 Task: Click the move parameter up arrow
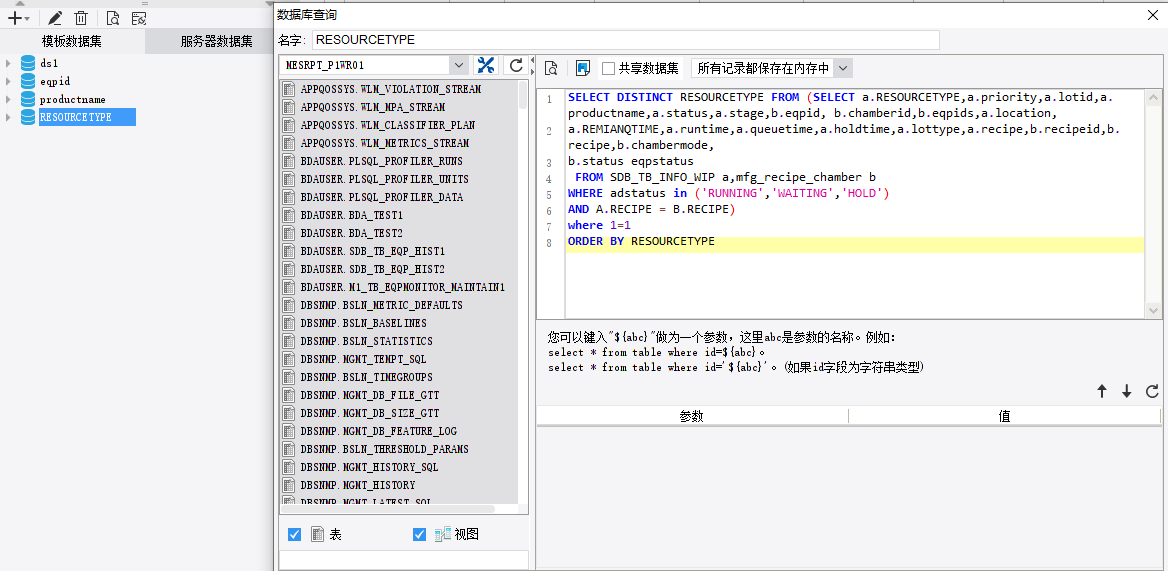coord(1102,391)
